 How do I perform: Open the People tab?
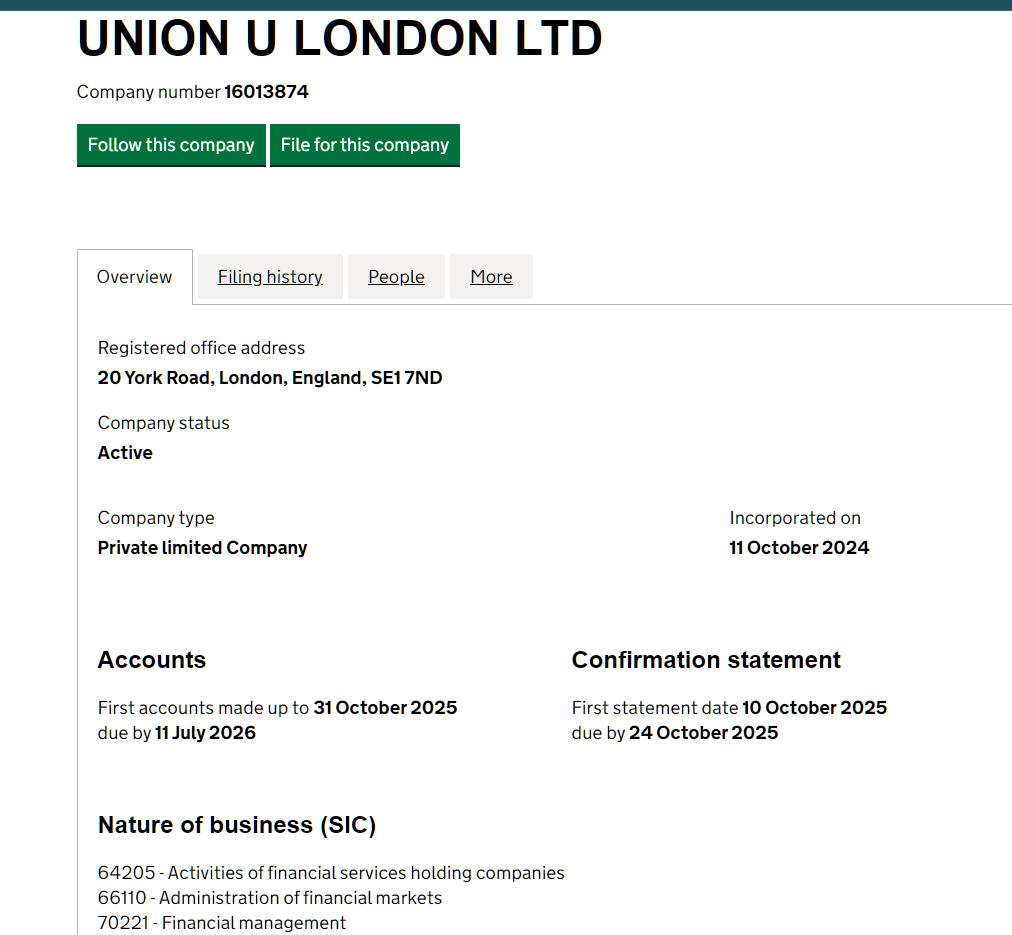point(396,276)
